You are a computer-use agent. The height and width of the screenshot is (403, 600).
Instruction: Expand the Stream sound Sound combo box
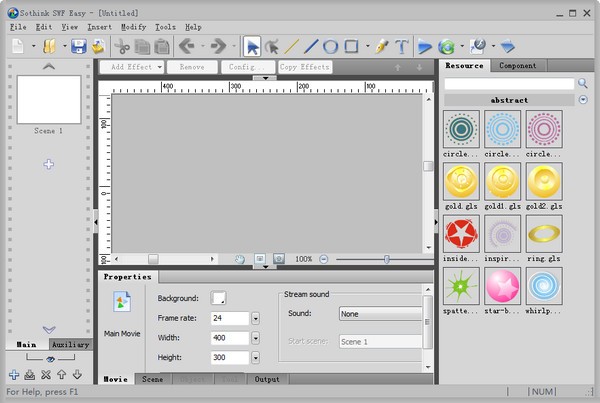380,313
